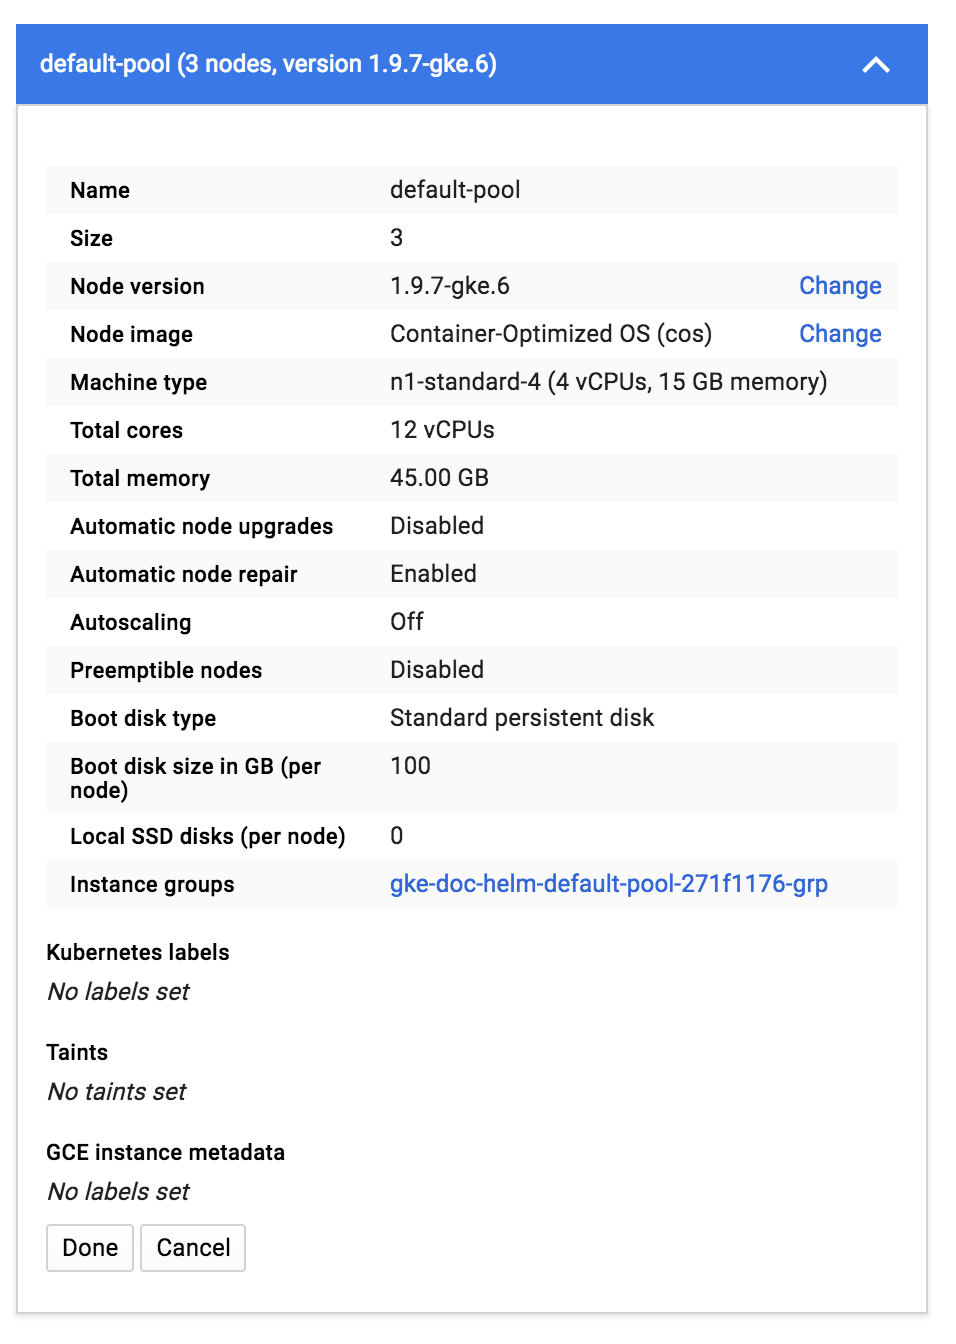Screen dimensions: 956x1344
Task: Click the Autoscaling Off value
Action: click(x=407, y=622)
